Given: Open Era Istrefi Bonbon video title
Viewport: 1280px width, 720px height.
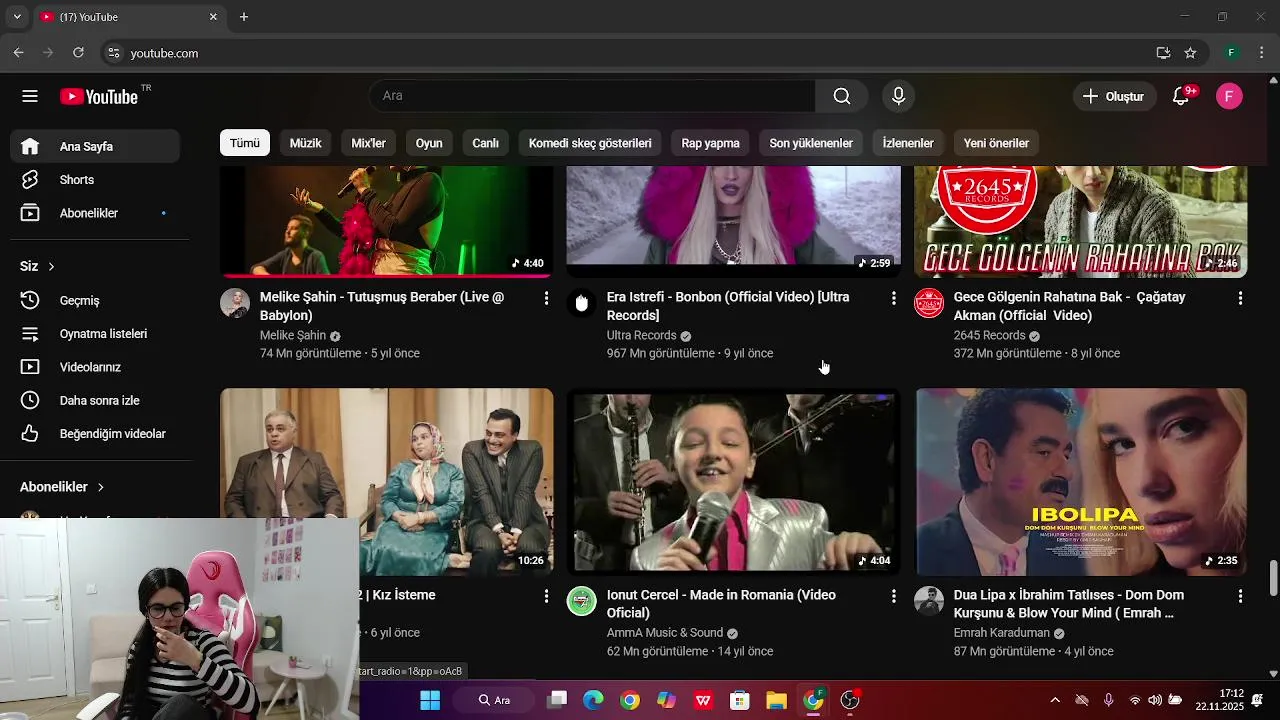Looking at the screenshot, I should click(728, 306).
